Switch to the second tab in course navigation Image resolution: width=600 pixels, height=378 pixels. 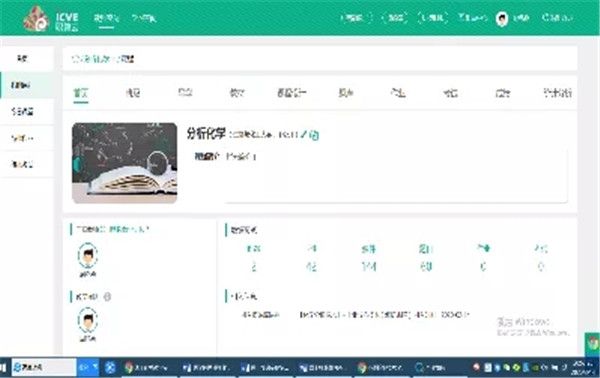click(x=133, y=93)
